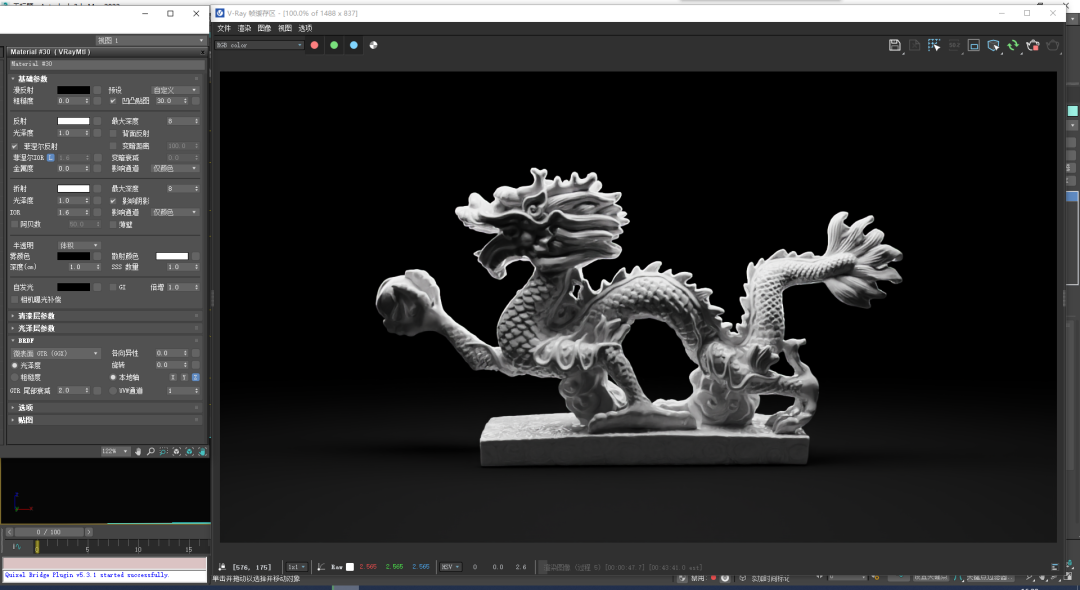Toggle sRGB display correction globe icon
The width and height of the screenshot is (1080, 590).
pos(373,44)
